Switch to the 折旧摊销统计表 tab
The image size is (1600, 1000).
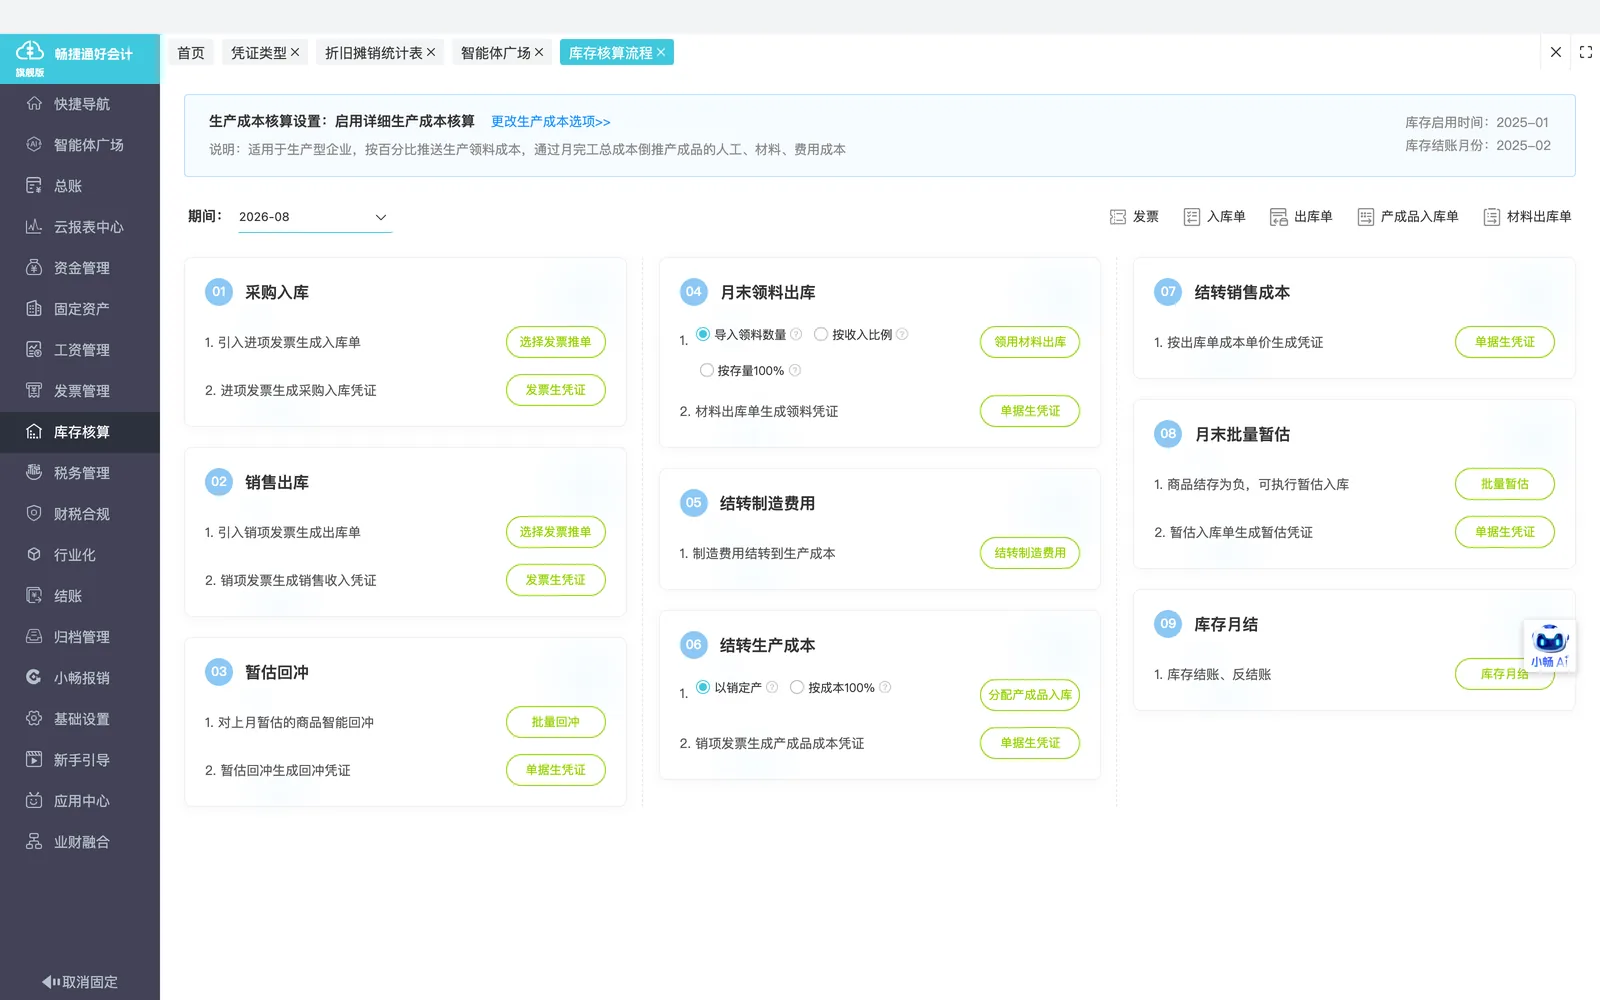[374, 53]
